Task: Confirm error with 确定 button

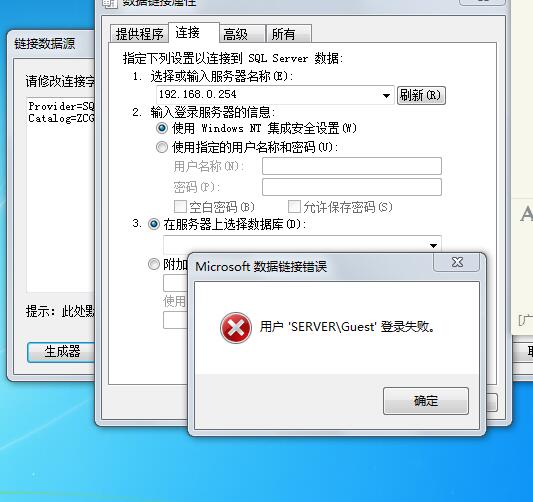Action: click(426, 401)
